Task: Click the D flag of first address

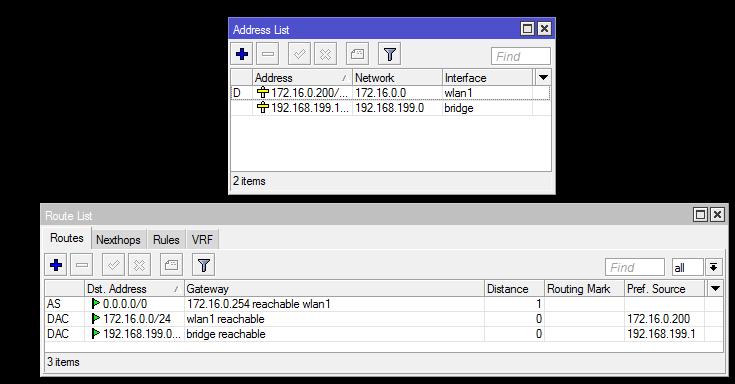Action: coord(237,93)
